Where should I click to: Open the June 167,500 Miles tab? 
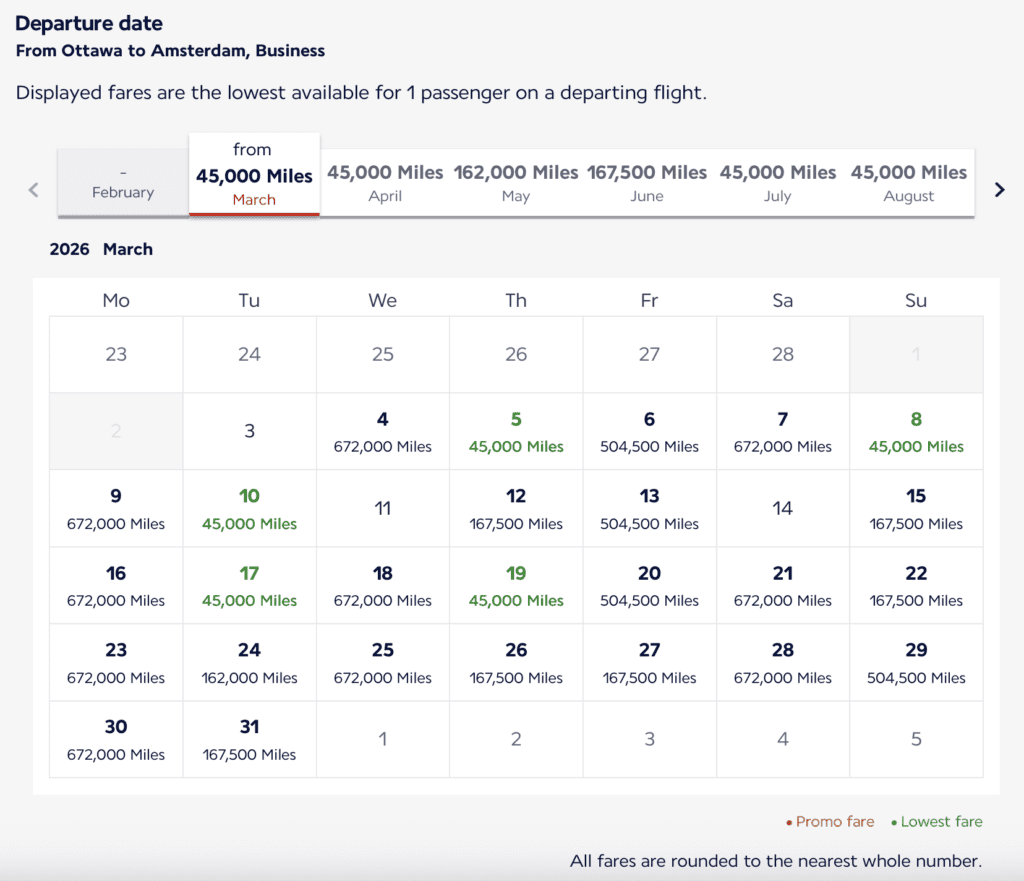(x=647, y=183)
